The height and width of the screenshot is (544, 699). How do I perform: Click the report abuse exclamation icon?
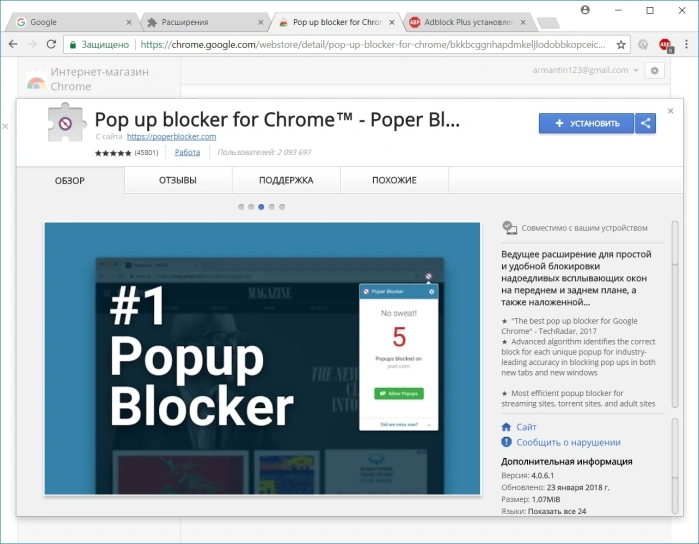pyautogui.click(x=506, y=442)
